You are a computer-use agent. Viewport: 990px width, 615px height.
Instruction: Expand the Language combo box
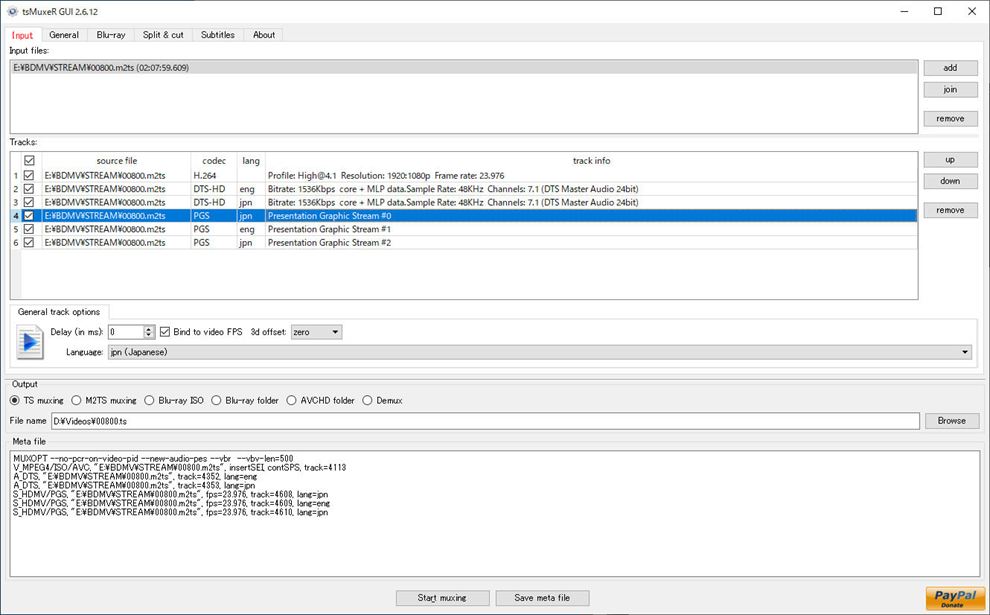(x=539, y=352)
